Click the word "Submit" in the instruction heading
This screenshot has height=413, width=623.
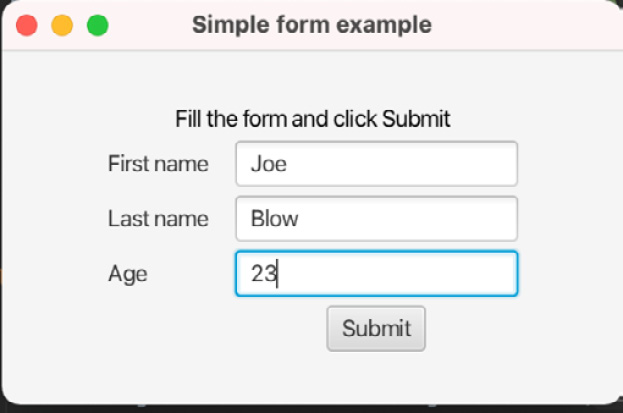click(416, 118)
